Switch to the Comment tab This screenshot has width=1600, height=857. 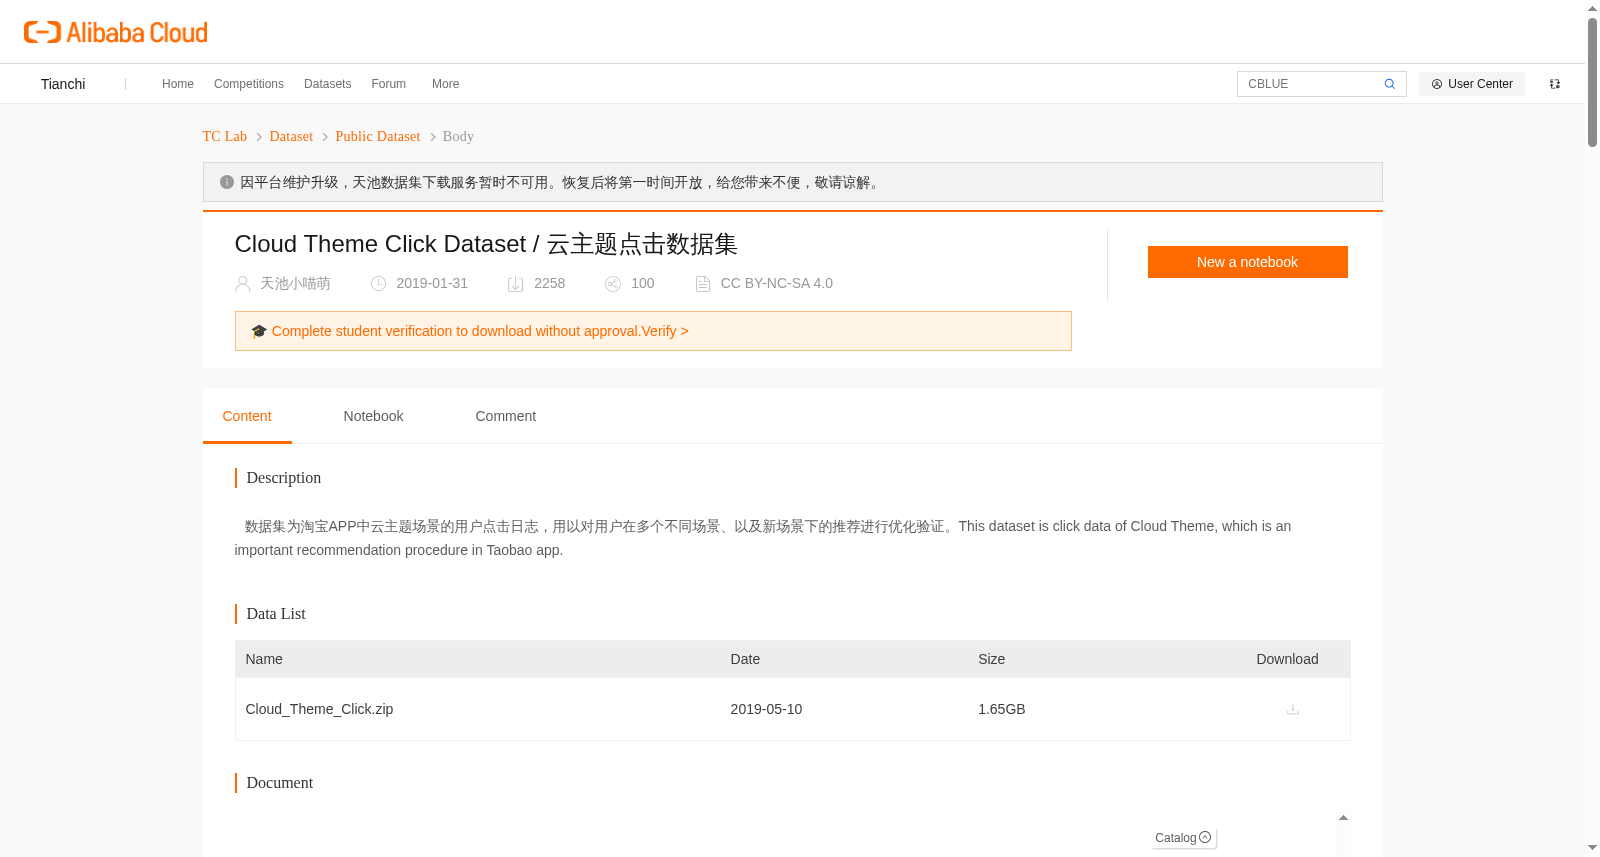click(505, 416)
